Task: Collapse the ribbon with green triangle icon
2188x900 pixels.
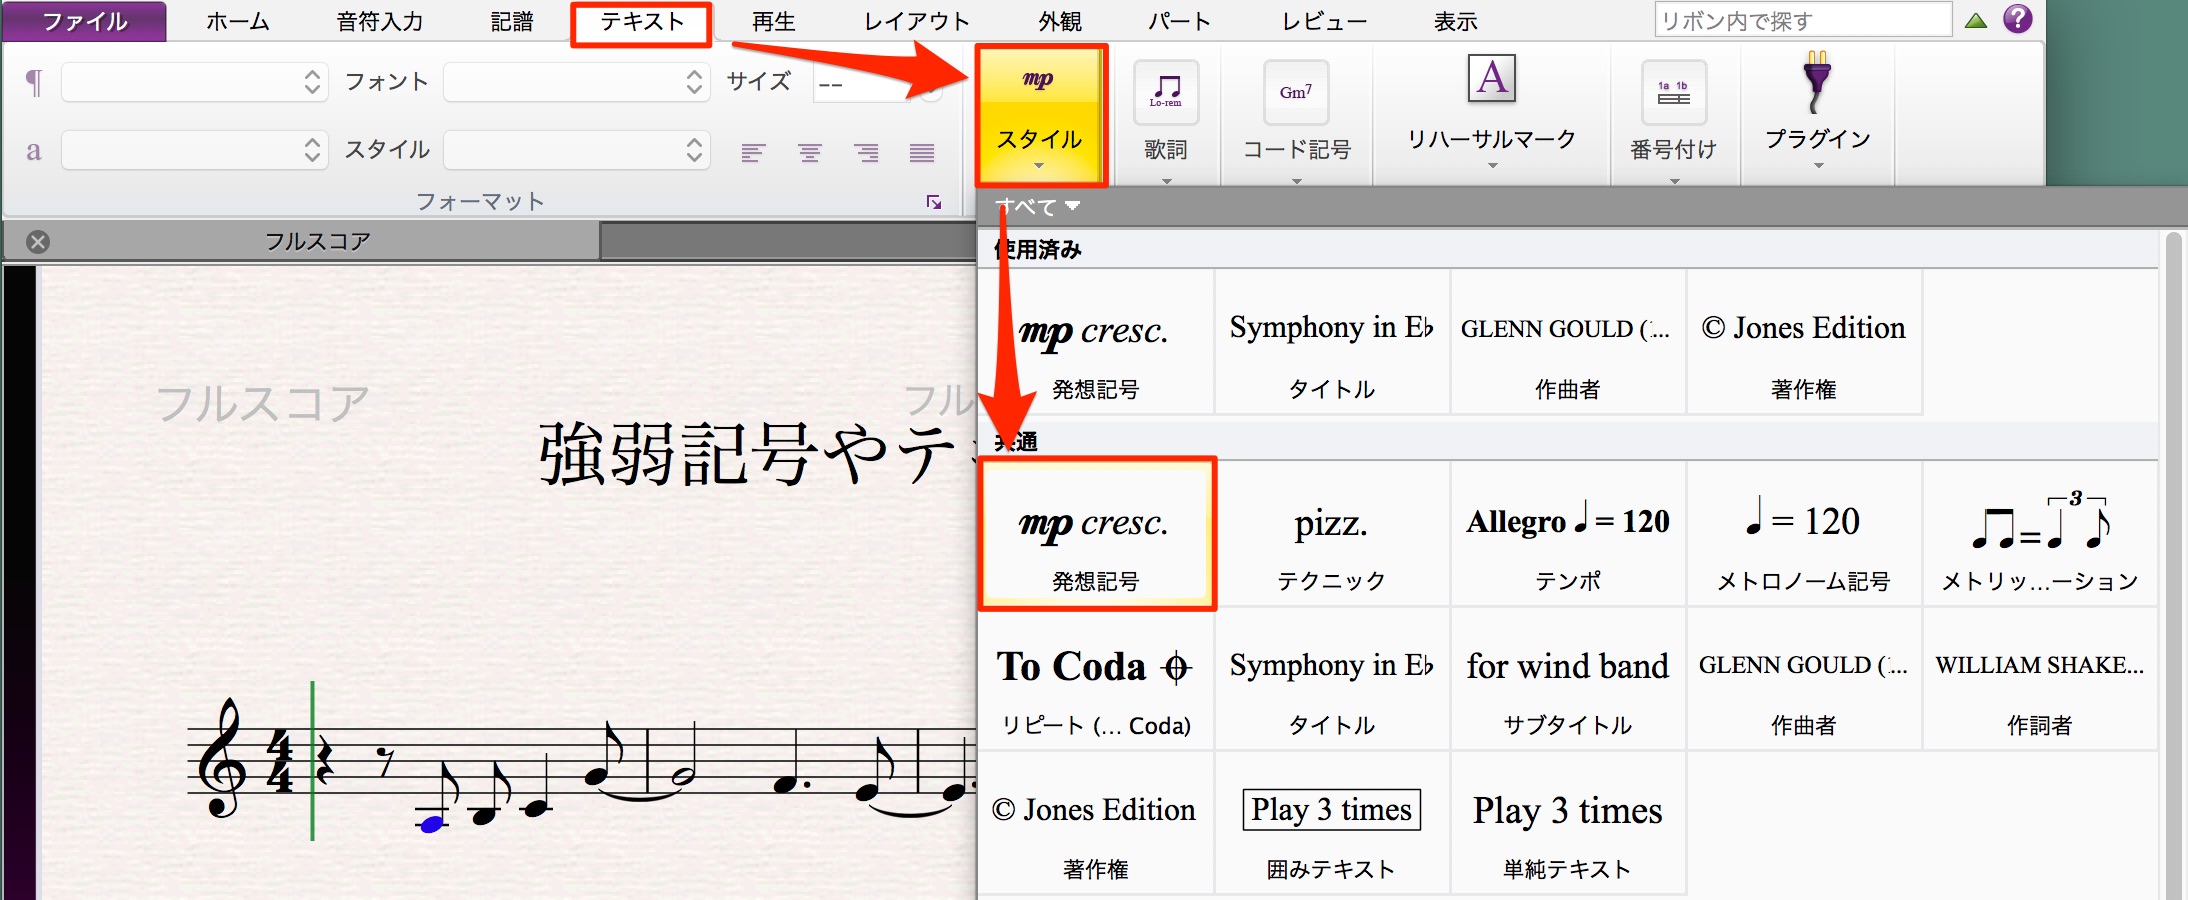Action: (1976, 20)
